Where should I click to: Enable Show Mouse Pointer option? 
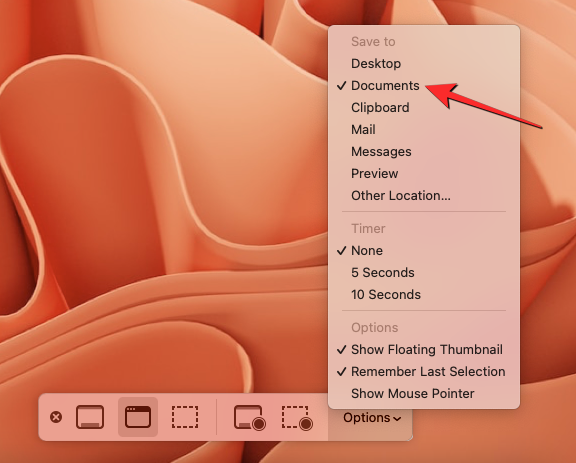click(424, 394)
